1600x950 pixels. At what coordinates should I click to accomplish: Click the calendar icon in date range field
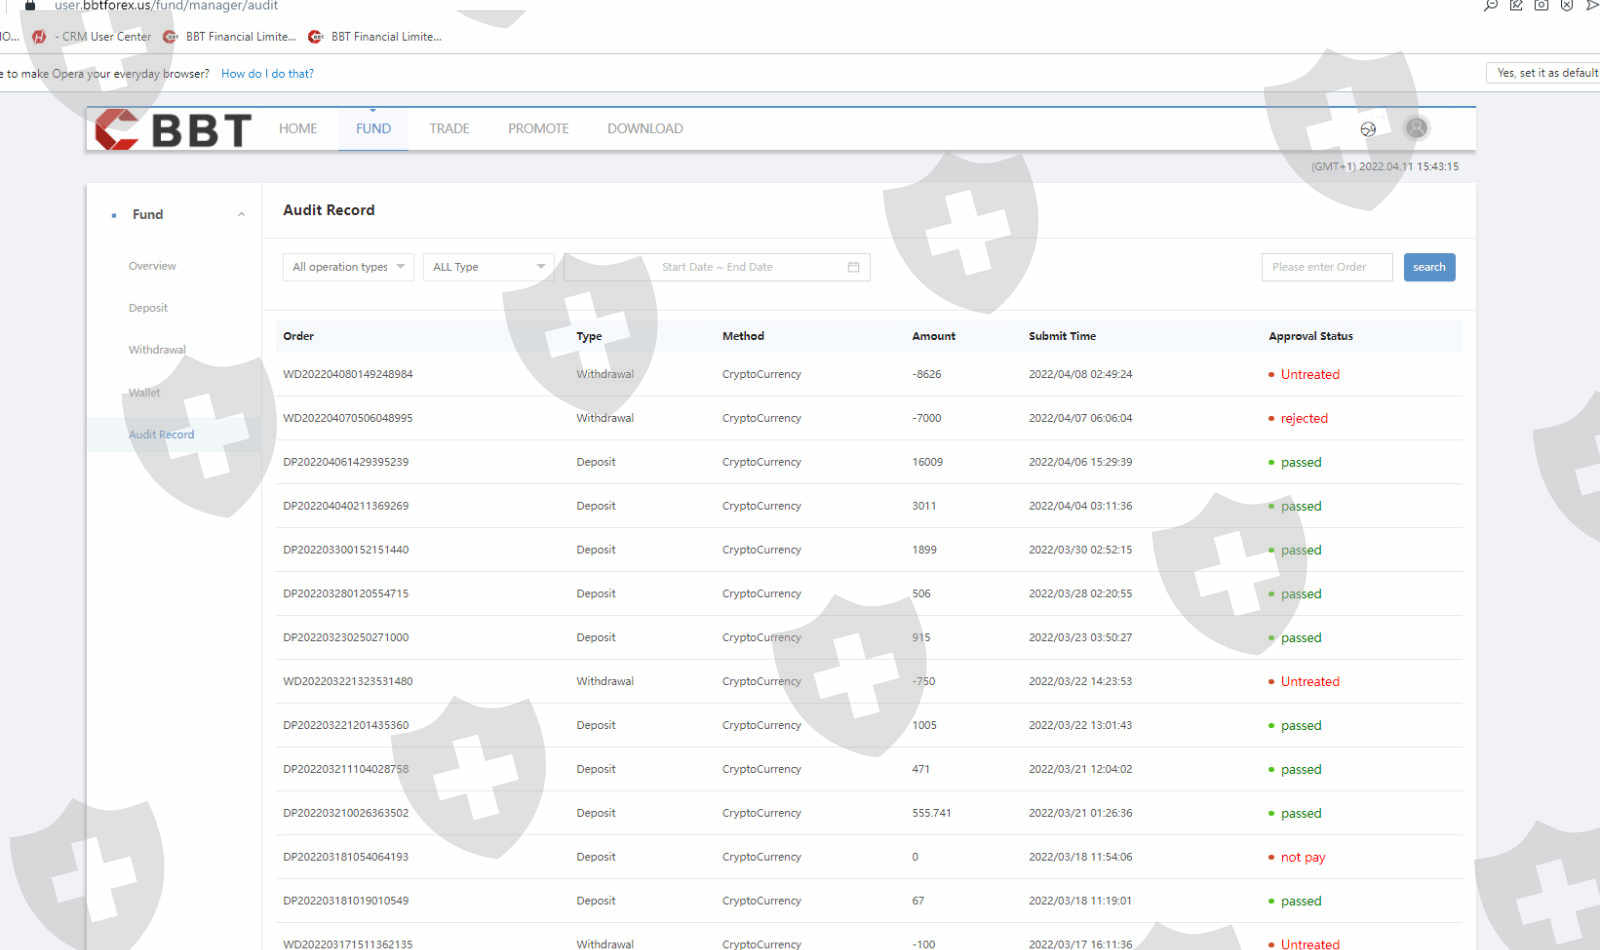click(853, 267)
